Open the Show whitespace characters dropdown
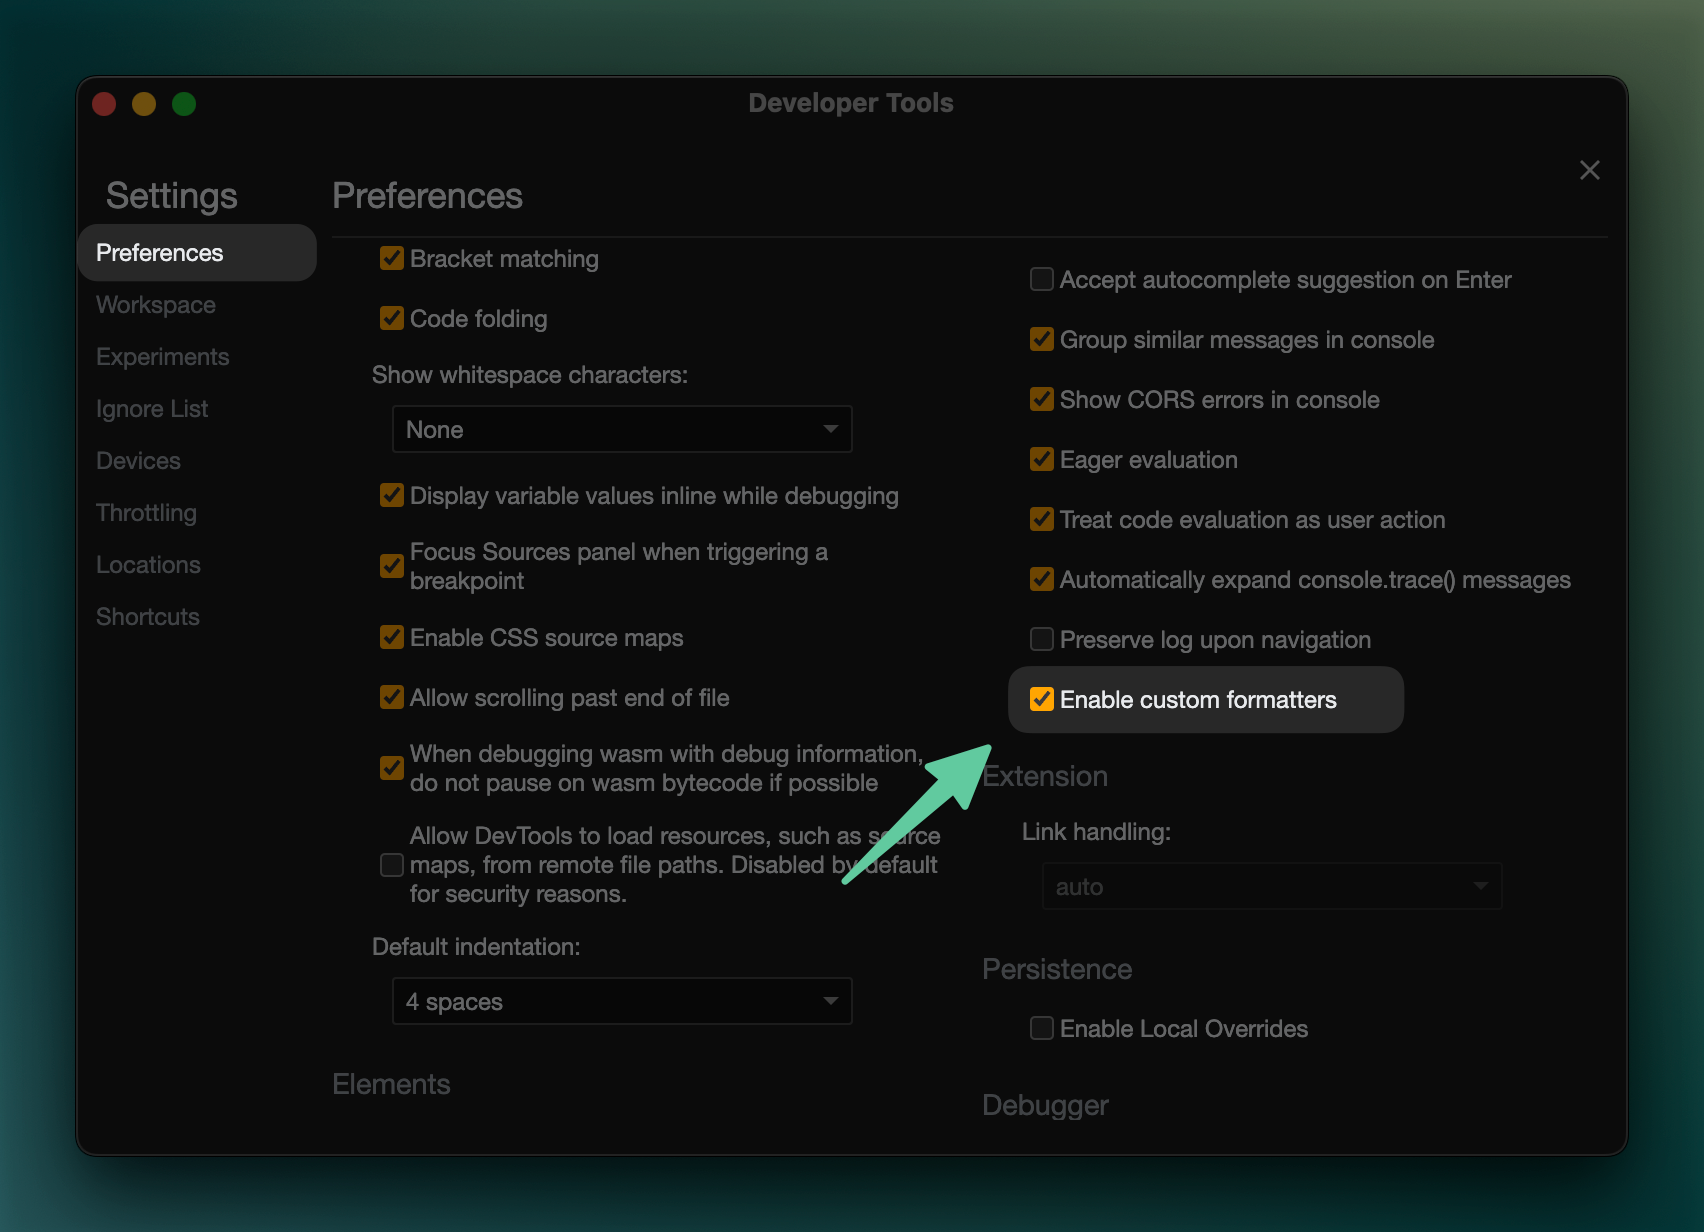Image resolution: width=1704 pixels, height=1232 pixels. (621, 429)
